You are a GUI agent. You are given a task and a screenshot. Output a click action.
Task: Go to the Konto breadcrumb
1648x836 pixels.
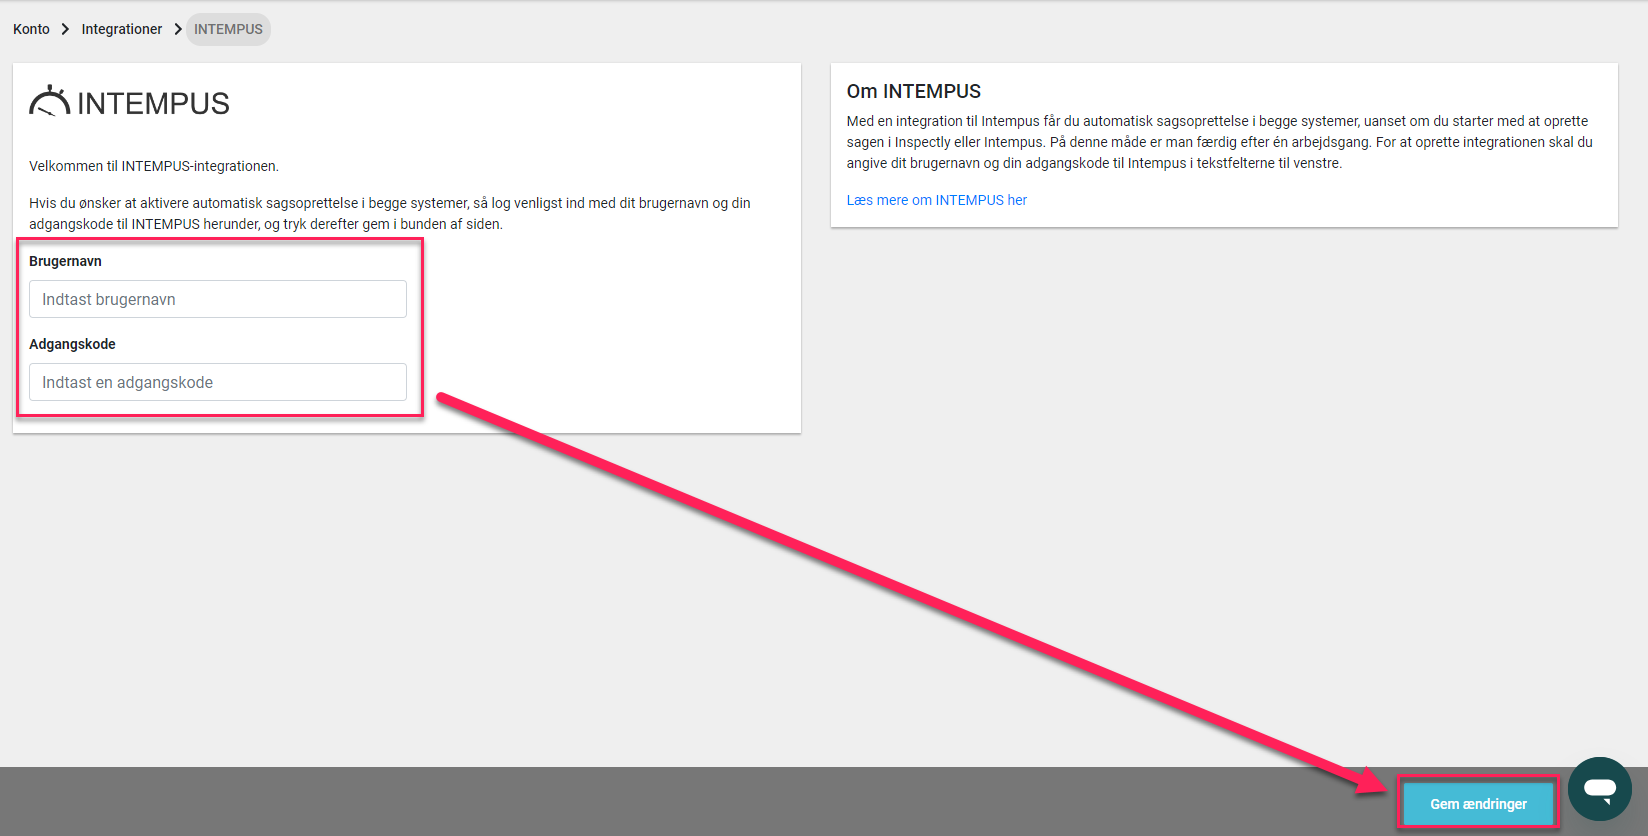coord(31,29)
